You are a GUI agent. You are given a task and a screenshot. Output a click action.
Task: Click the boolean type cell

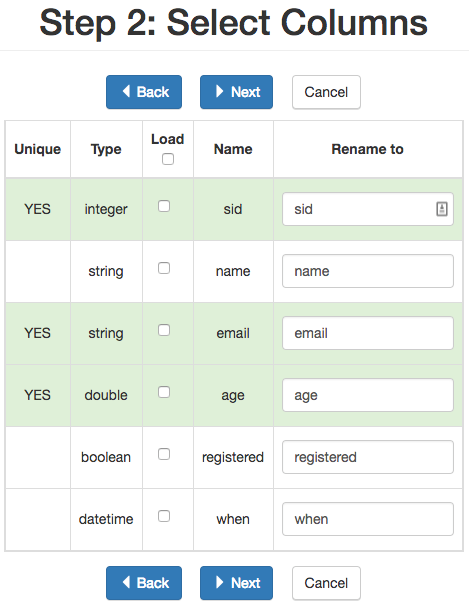pos(106,457)
